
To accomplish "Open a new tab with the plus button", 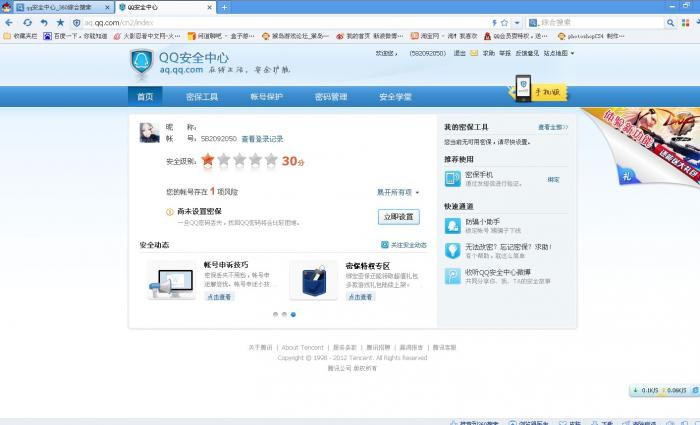I will 224,8.
